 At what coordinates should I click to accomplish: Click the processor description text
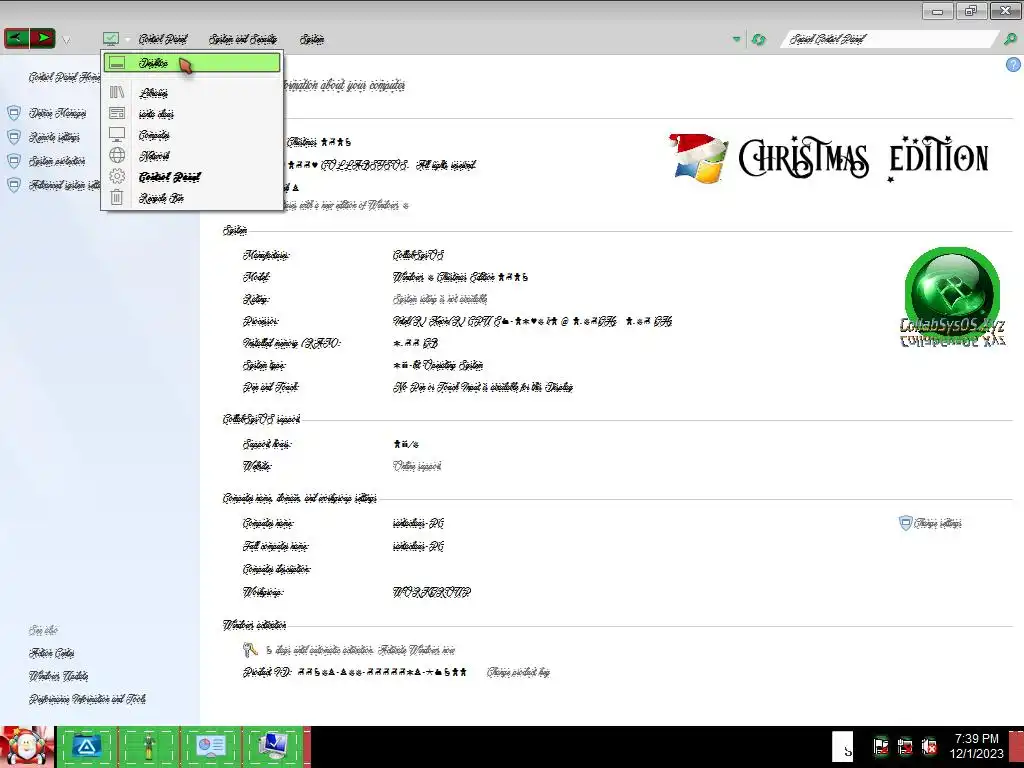coord(532,321)
